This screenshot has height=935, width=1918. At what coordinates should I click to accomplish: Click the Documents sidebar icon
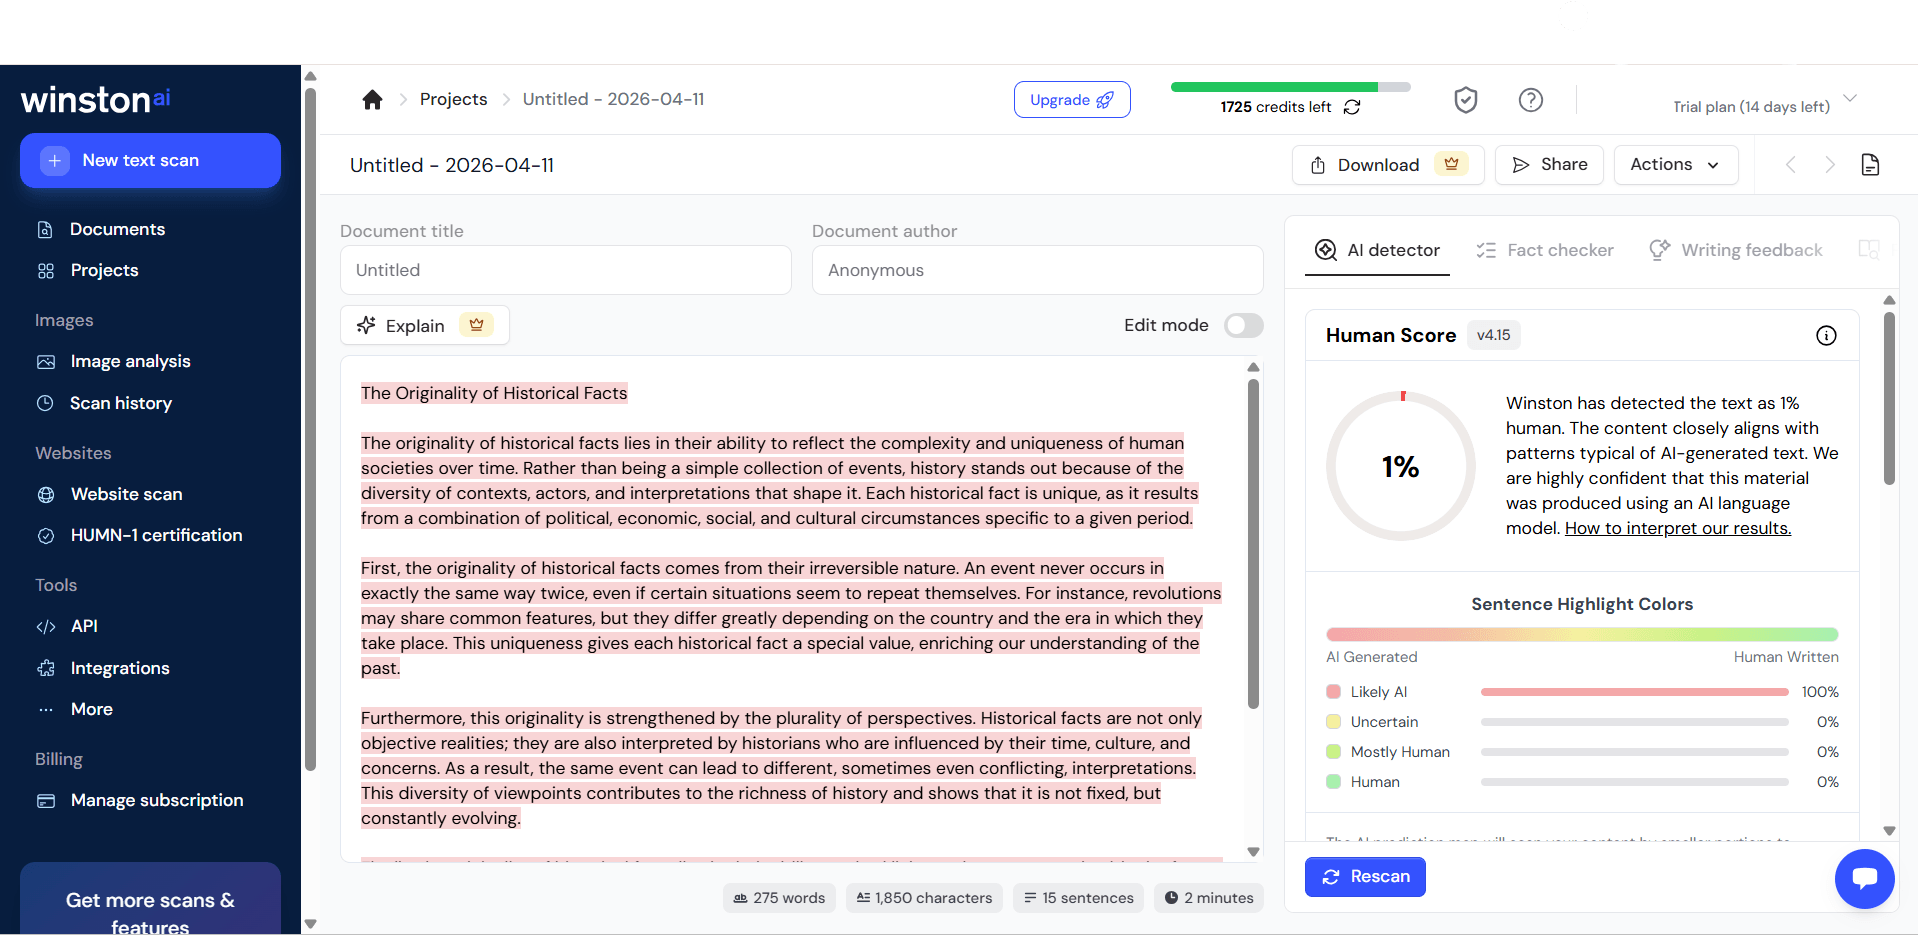click(45, 230)
